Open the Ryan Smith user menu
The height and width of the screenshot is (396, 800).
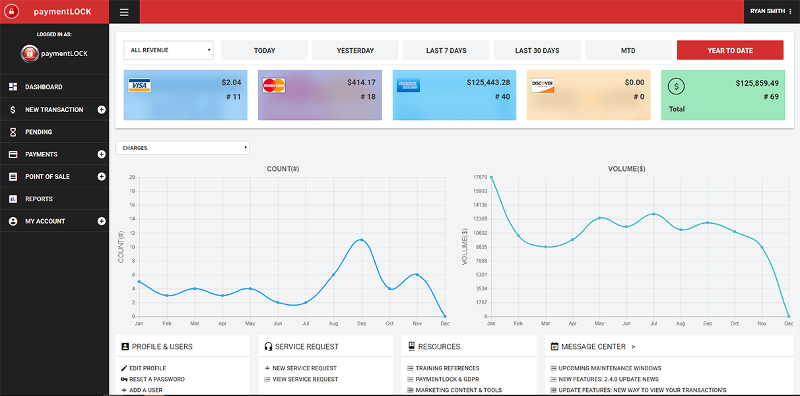pos(771,11)
